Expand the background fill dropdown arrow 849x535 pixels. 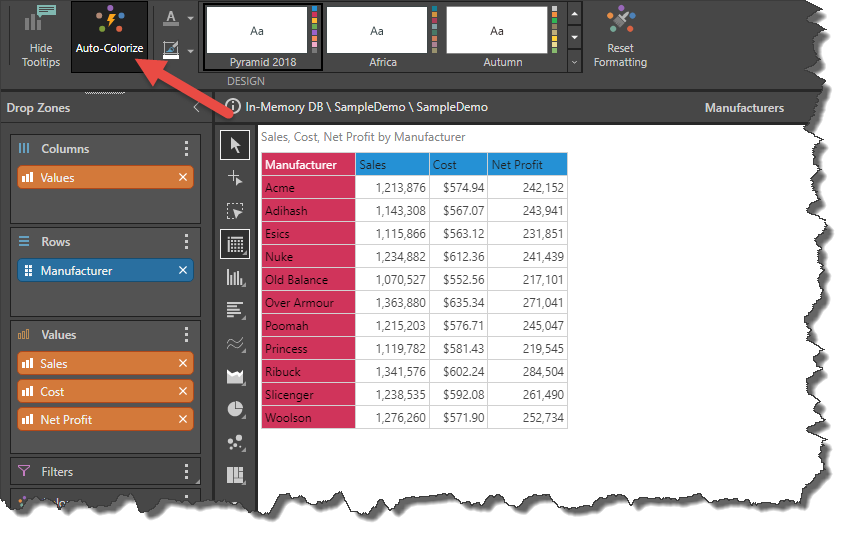click(x=191, y=51)
